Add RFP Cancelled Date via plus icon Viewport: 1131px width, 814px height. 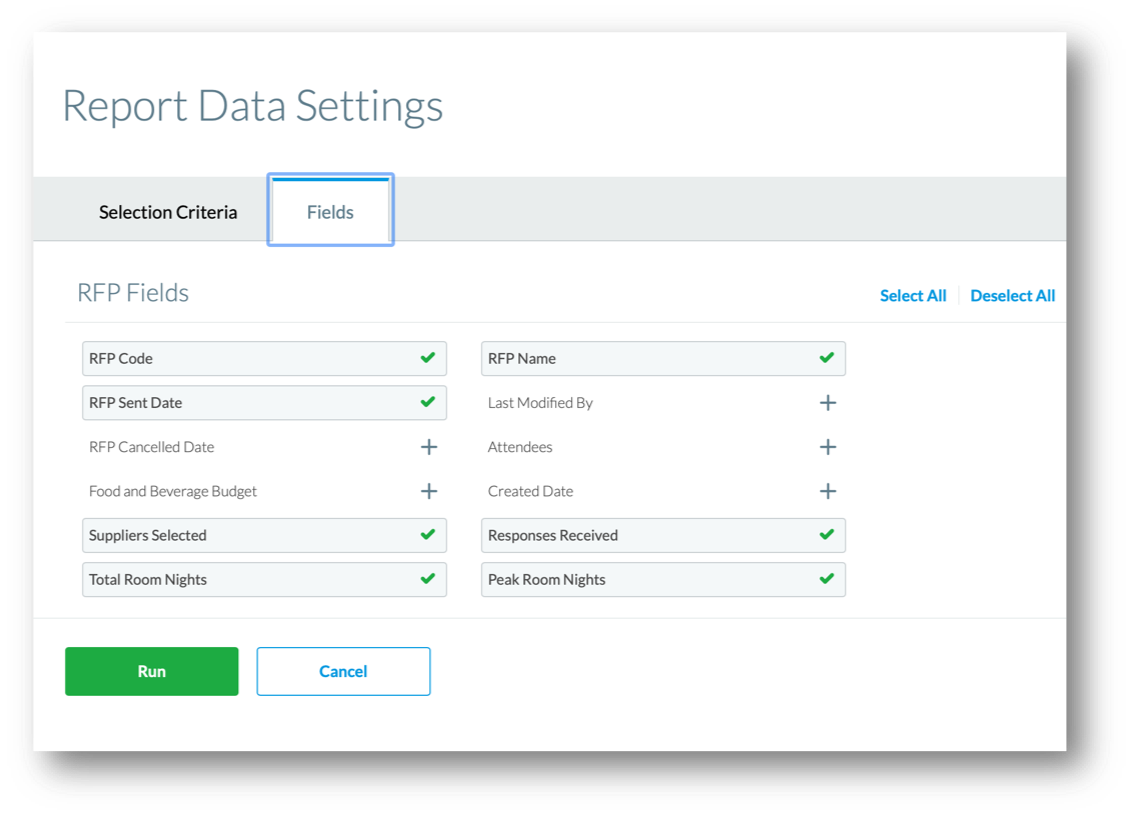point(429,447)
